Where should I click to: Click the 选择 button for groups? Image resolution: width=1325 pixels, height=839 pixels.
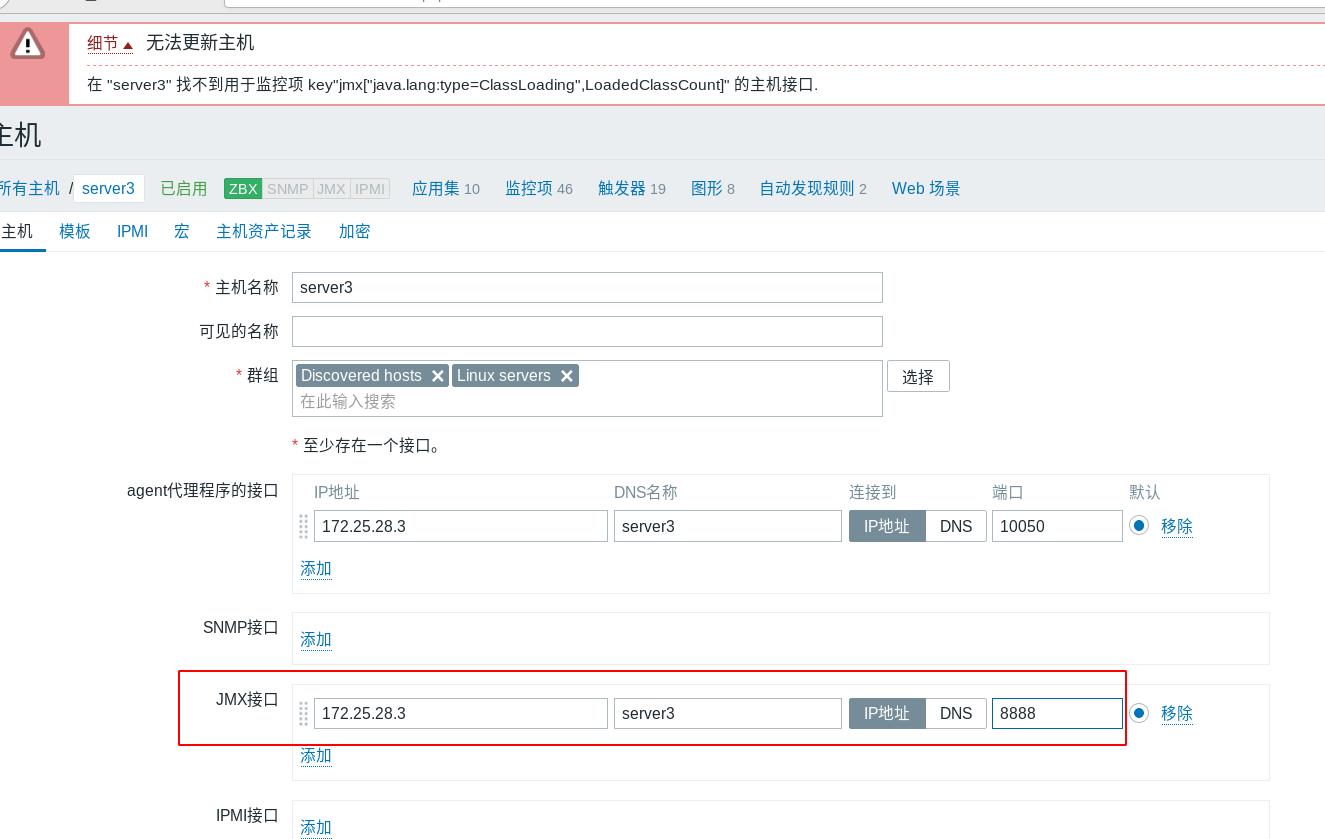point(918,377)
